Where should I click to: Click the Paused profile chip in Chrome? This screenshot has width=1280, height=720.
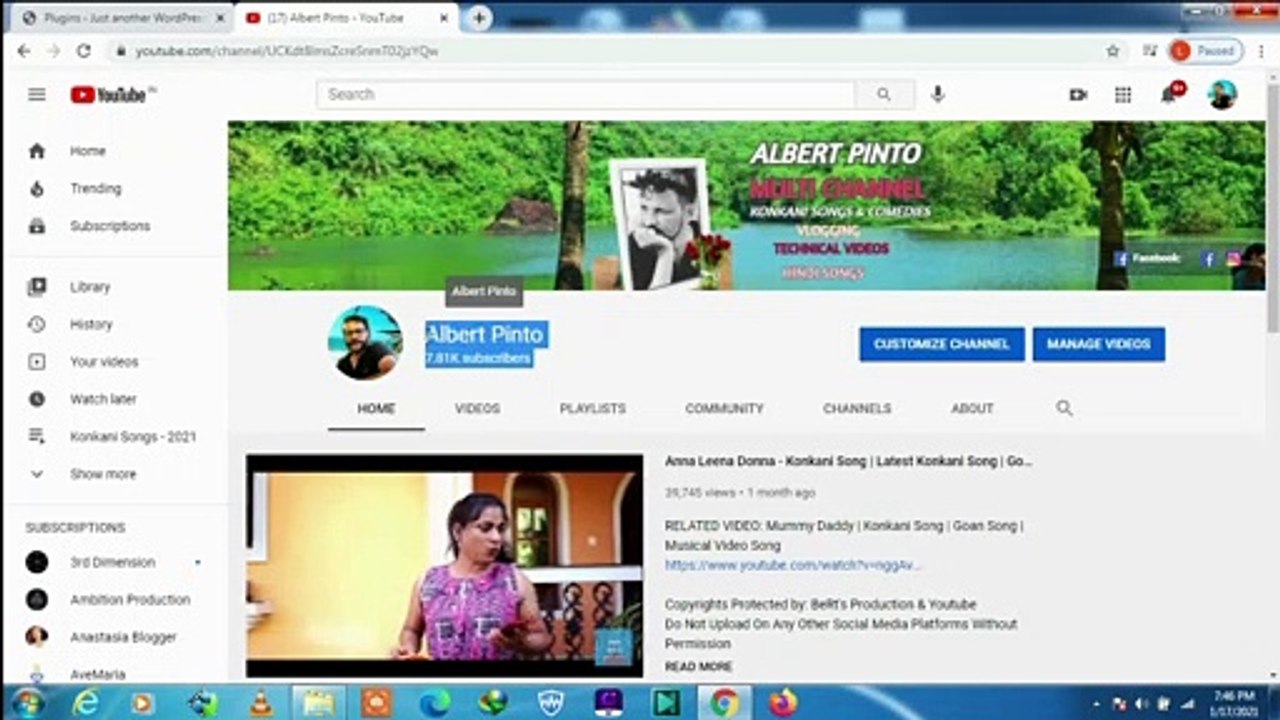click(x=1206, y=51)
